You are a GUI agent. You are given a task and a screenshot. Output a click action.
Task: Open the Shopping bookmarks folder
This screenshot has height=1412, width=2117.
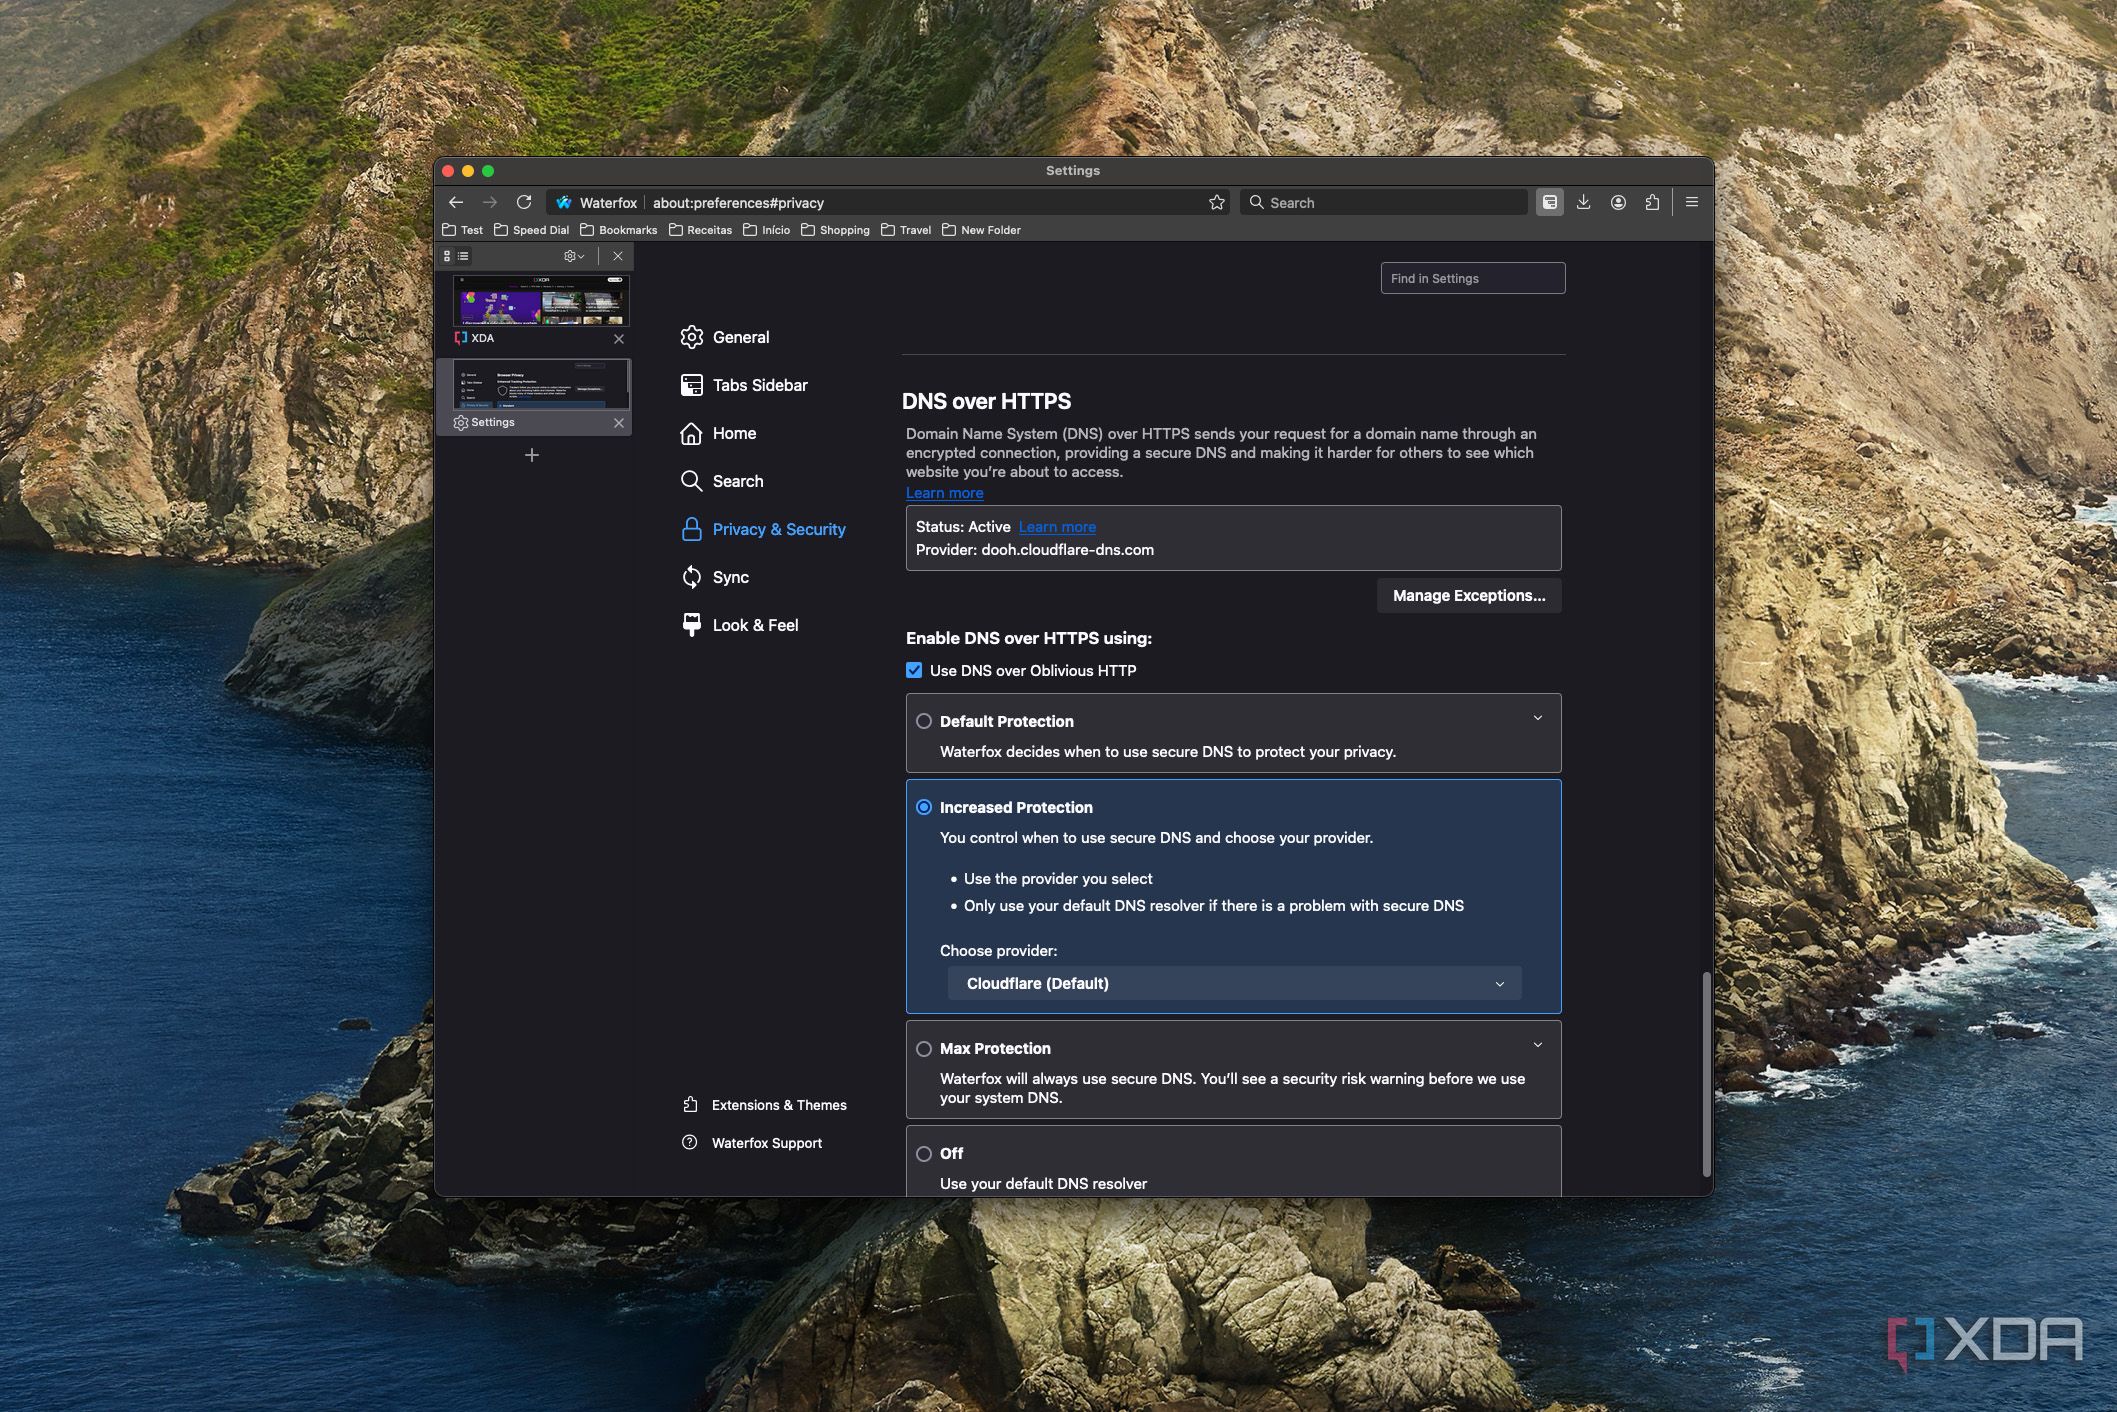tap(836, 230)
